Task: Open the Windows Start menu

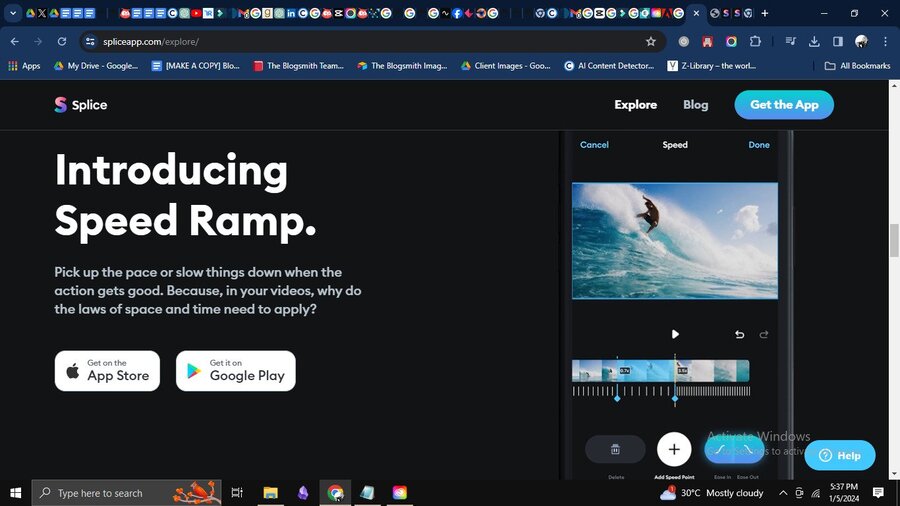Action: pos(15,493)
